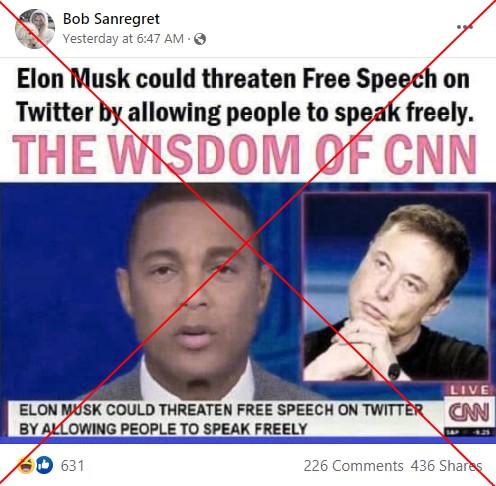Click the bold meme headline about Free Speech
Screen dimensions: 496x486
(x=245, y=95)
